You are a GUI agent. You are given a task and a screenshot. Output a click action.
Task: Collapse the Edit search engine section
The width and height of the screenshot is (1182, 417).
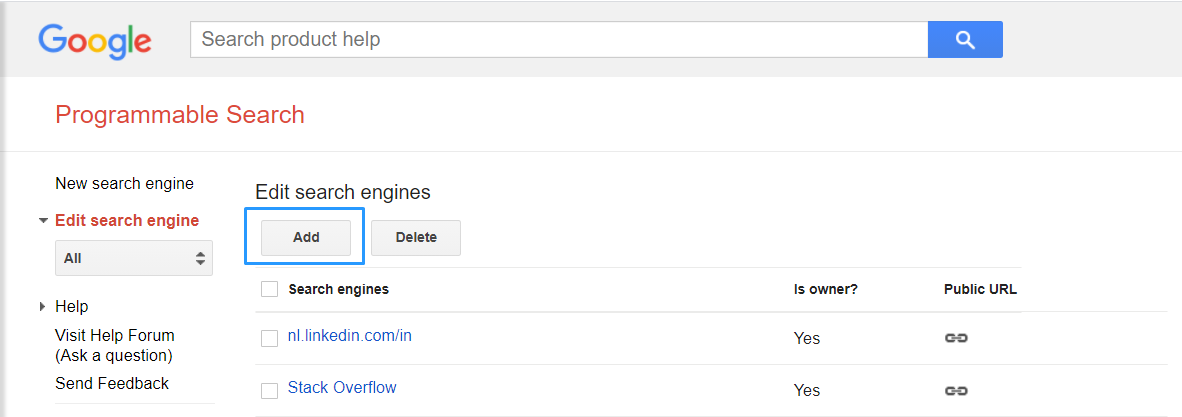click(x=44, y=220)
